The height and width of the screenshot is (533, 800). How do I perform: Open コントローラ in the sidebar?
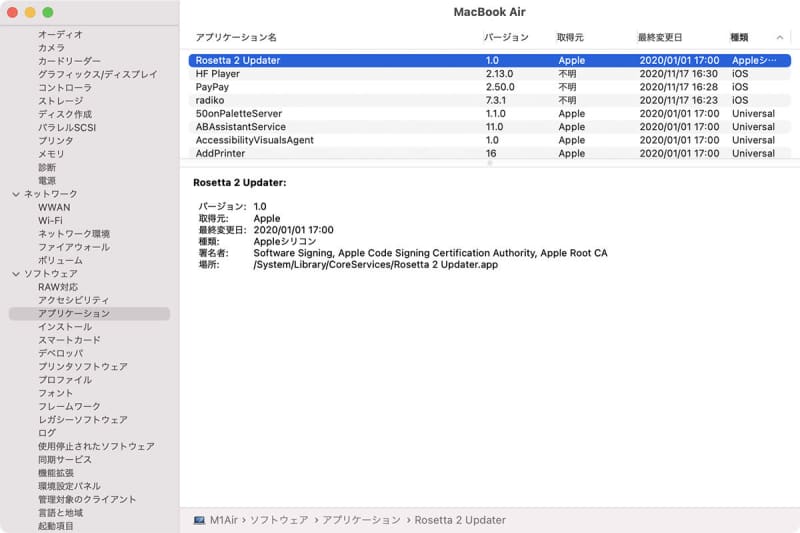(x=65, y=88)
